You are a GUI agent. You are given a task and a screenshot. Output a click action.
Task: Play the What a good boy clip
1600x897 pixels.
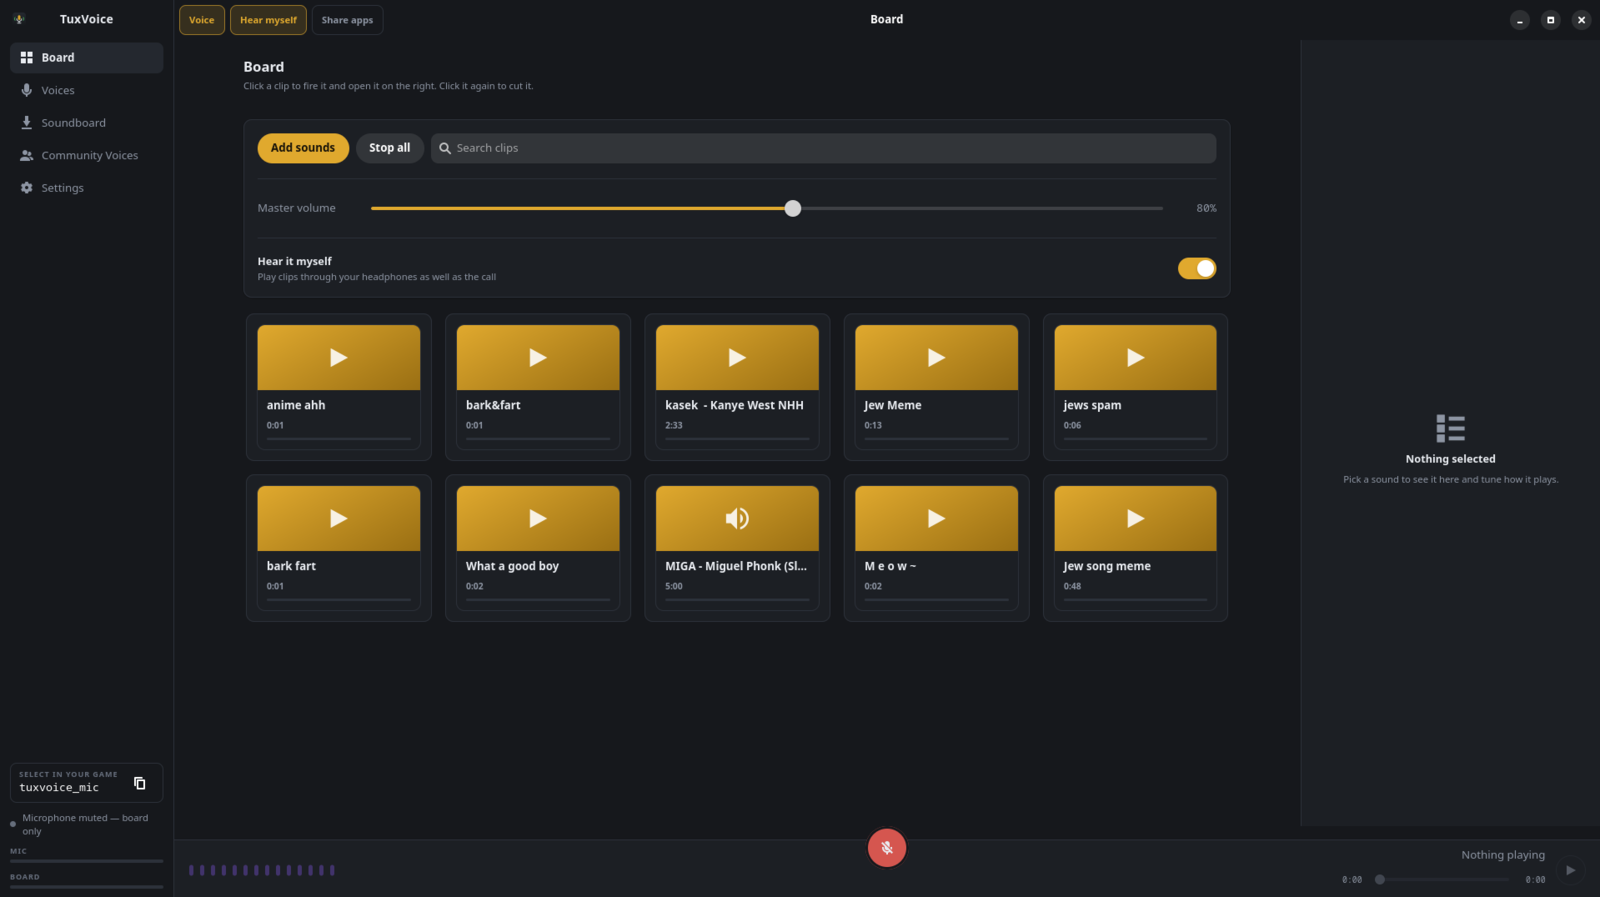pos(538,518)
